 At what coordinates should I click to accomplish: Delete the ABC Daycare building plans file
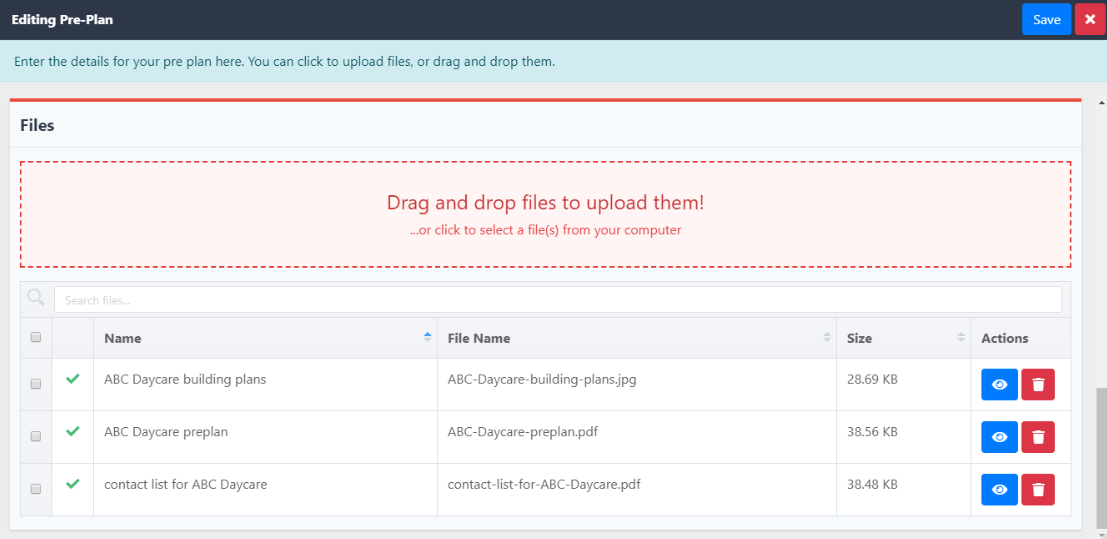[1038, 385]
